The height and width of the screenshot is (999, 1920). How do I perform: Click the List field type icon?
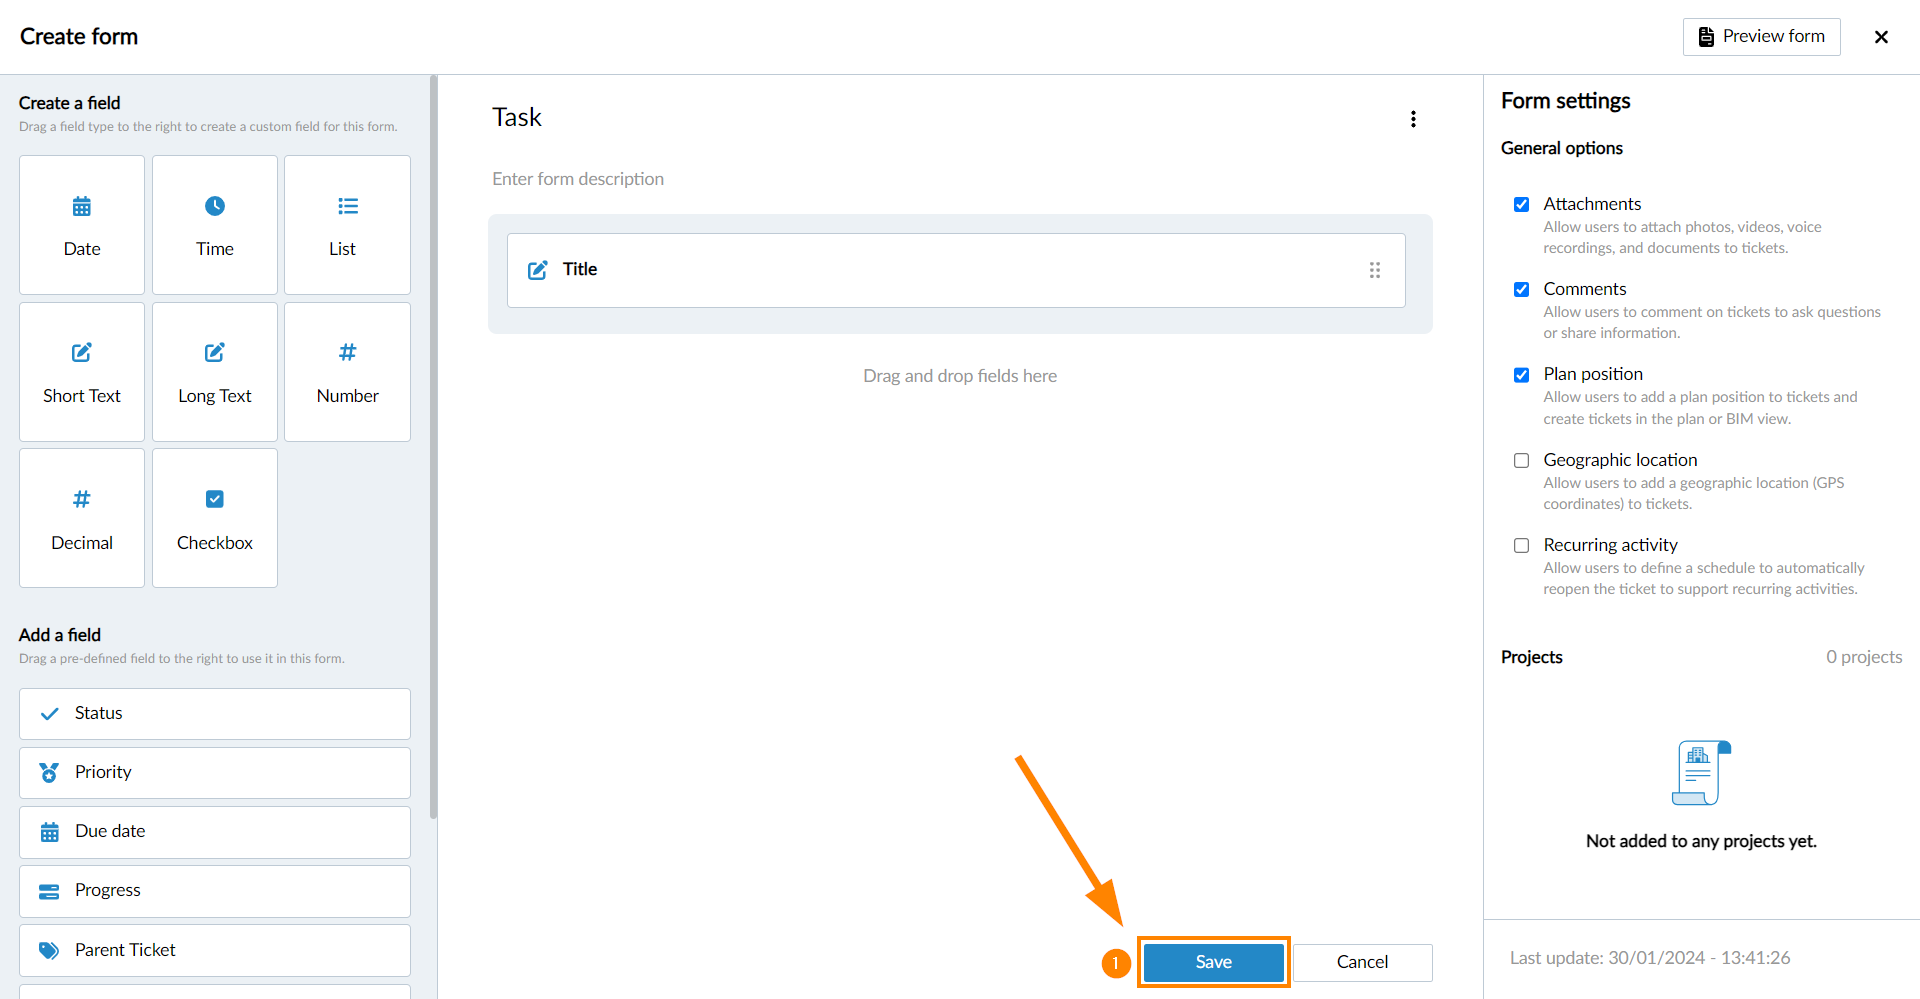tap(347, 206)
